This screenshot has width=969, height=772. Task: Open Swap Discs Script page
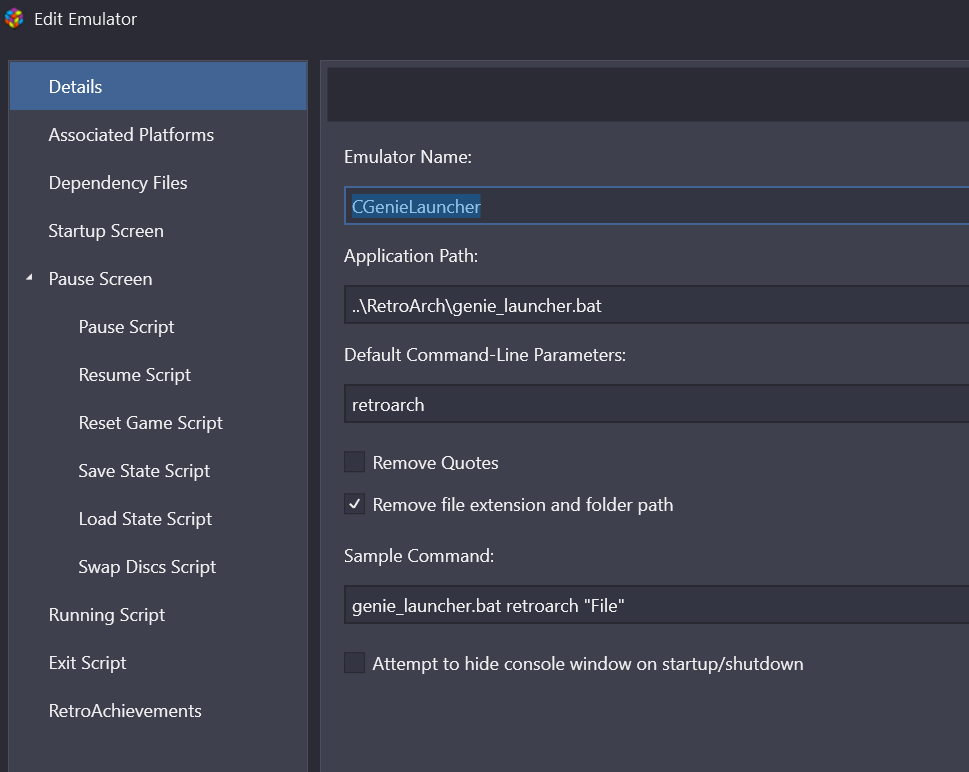click(x=158, y=567)
